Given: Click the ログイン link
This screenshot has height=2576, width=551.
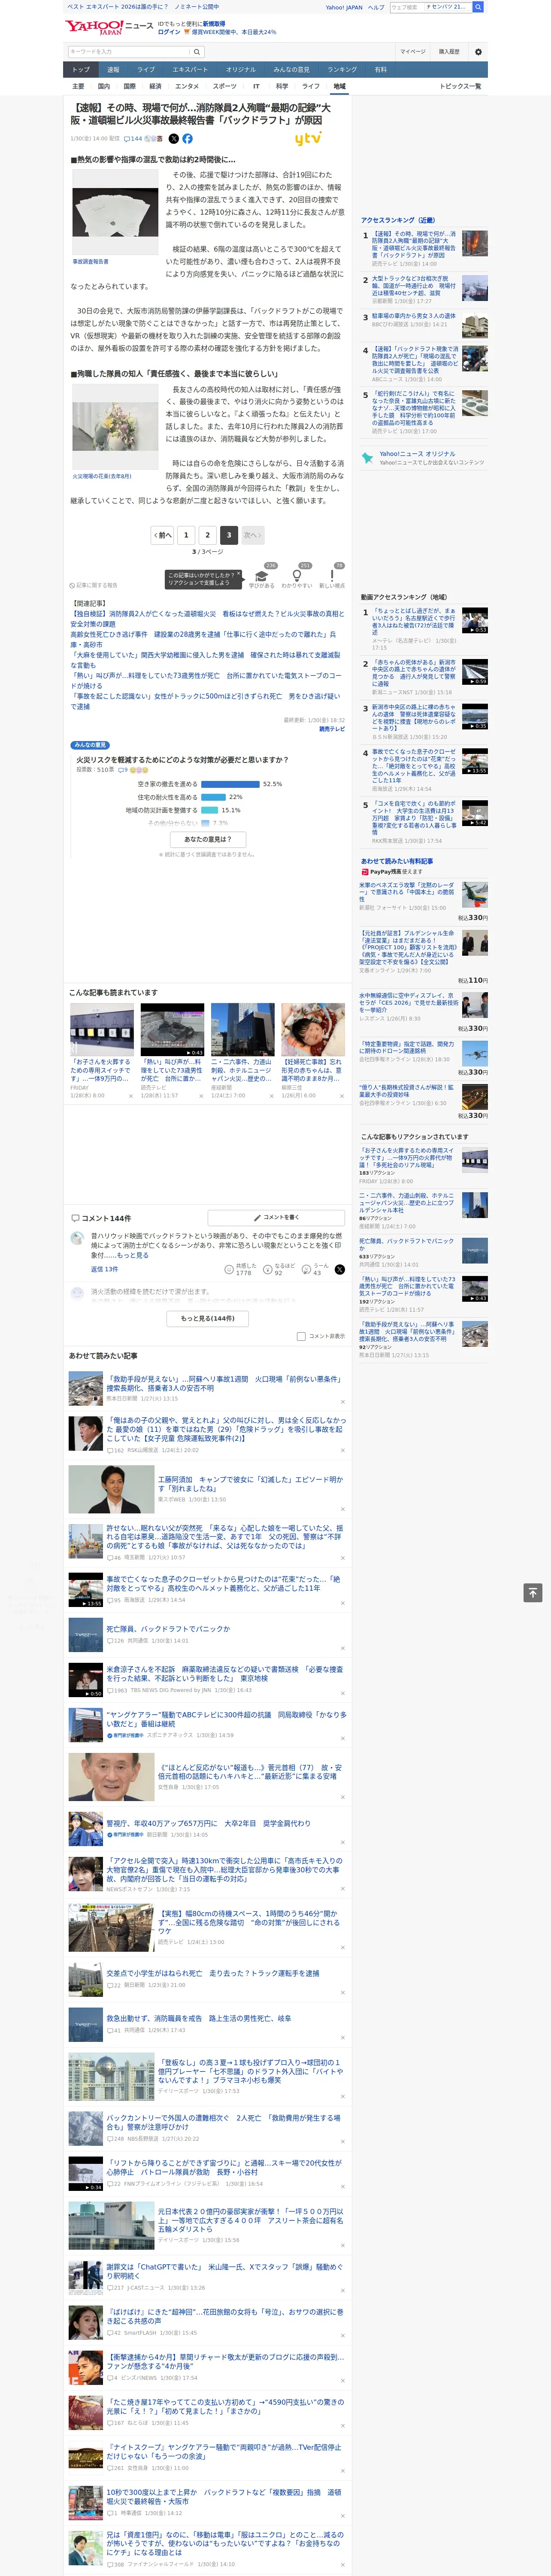Looking at the screenshot, I should click(x=169, y=32).
